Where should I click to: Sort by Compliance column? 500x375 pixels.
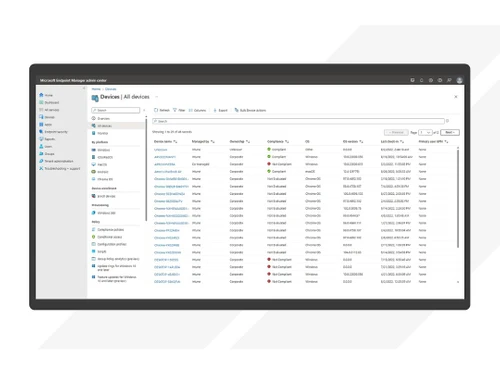(278, 142)
